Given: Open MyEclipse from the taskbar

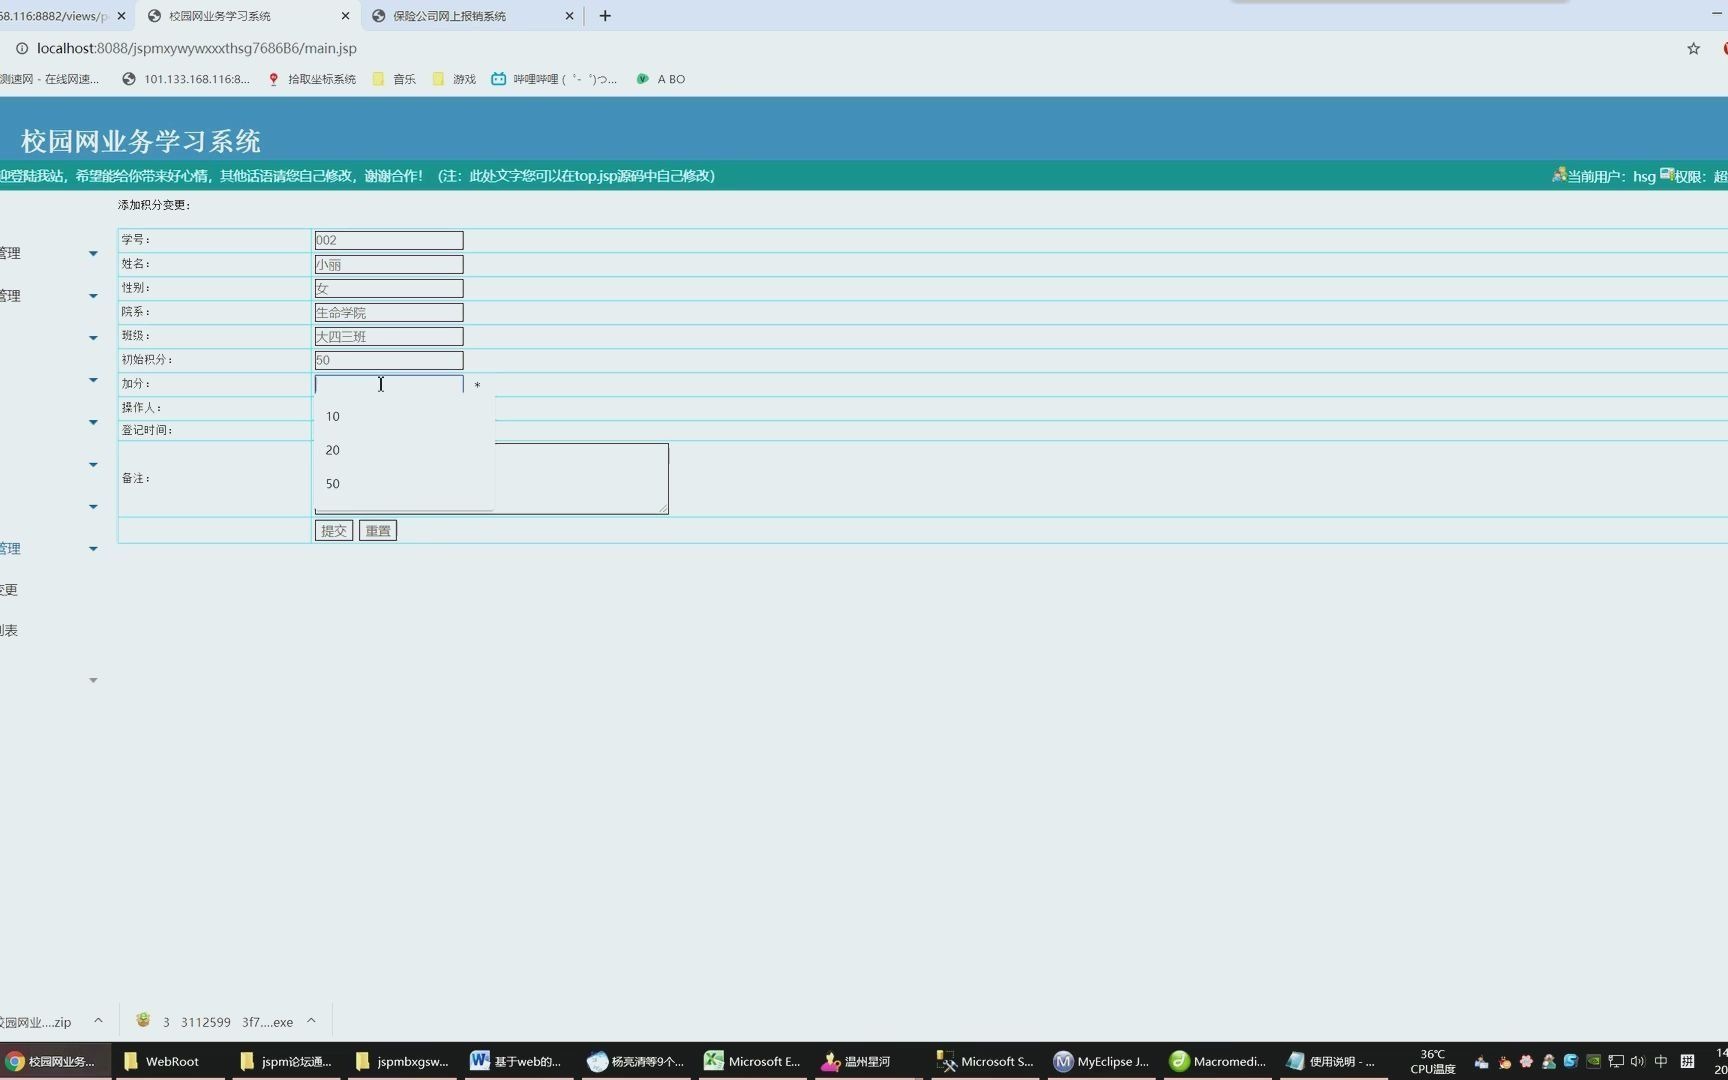Looking at the screenshot, I should [1101, 1061].
